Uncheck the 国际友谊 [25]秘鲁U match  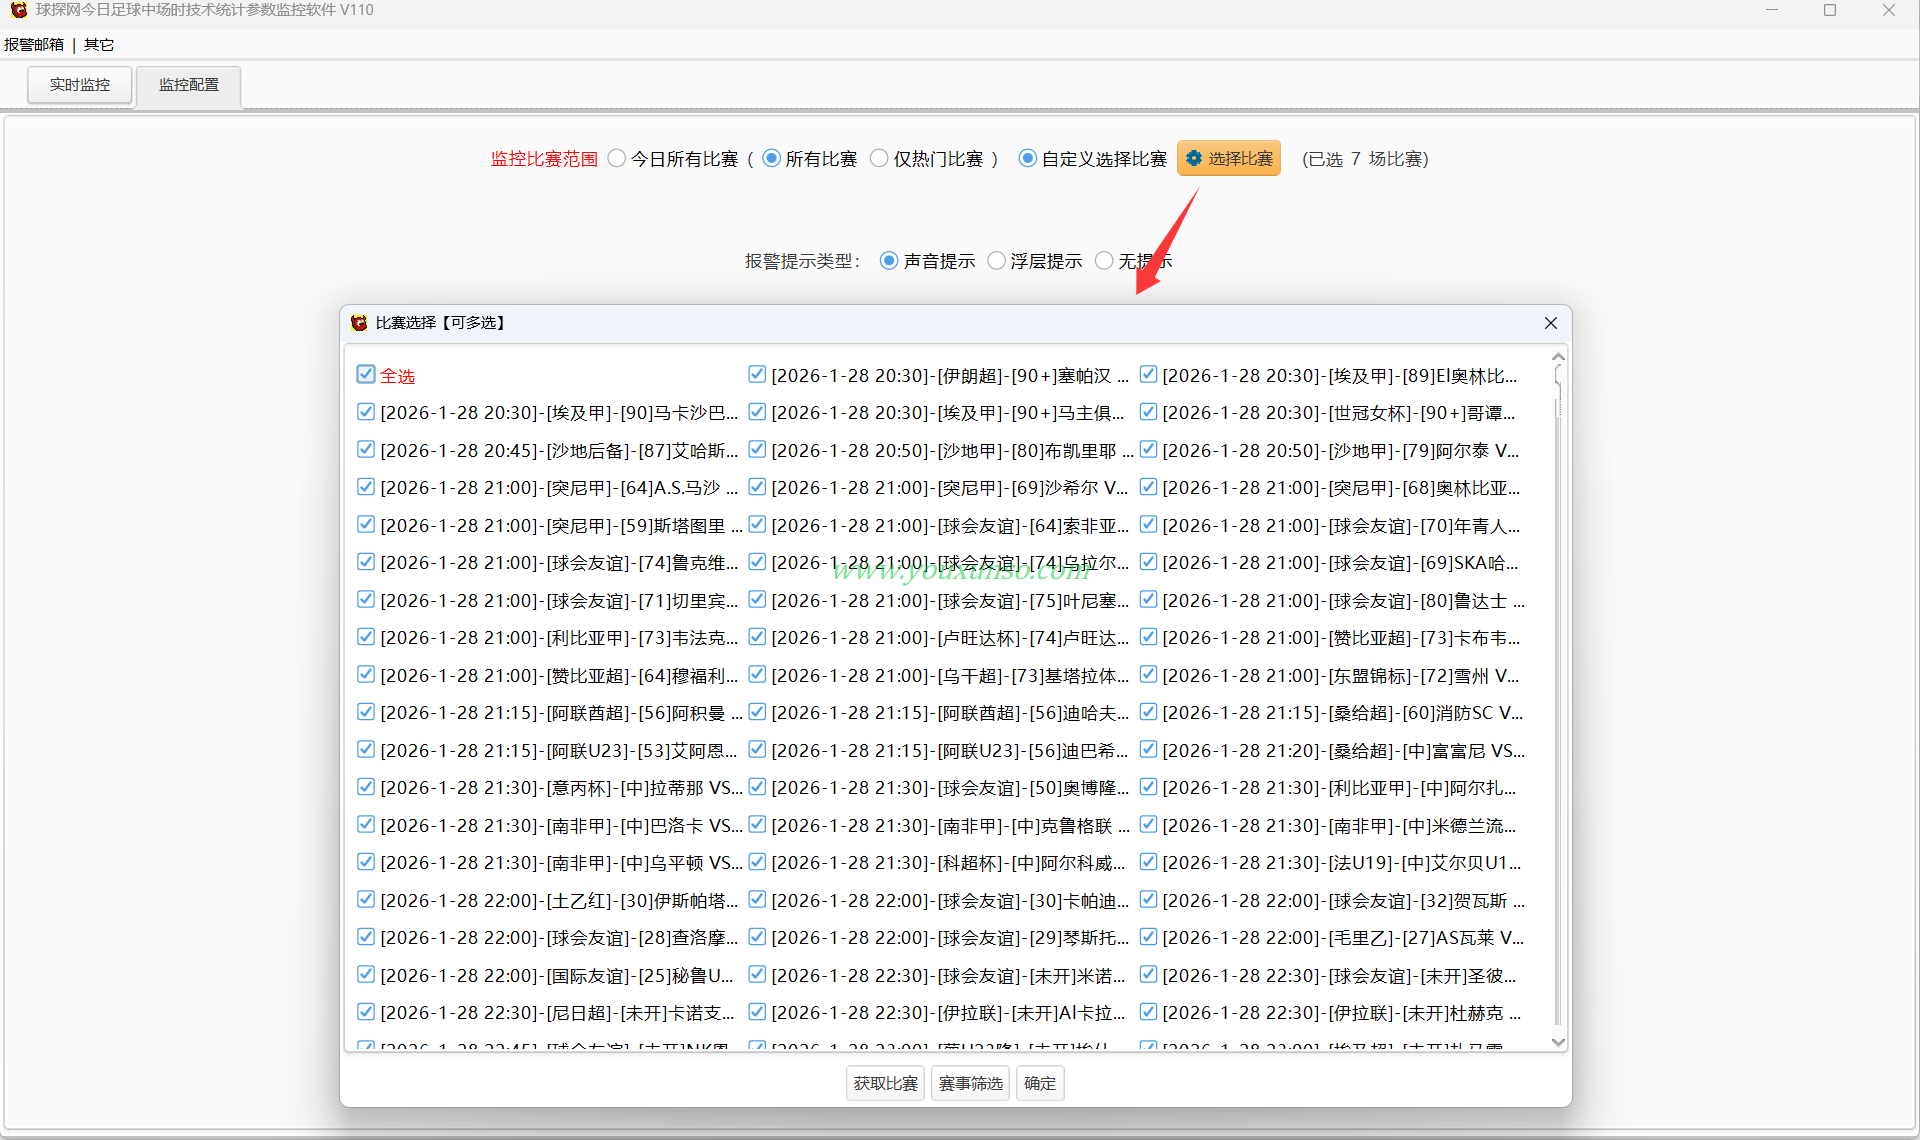[x=366, y=975]
